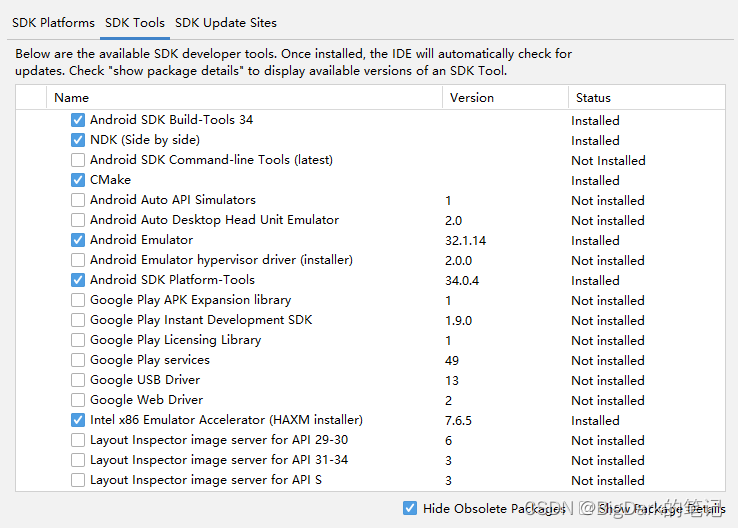Uncheck Intel x86 Emulator Accelerator (HAXM) checkbox
This screenshot has width=738, height=528.
tap(78, 420)
